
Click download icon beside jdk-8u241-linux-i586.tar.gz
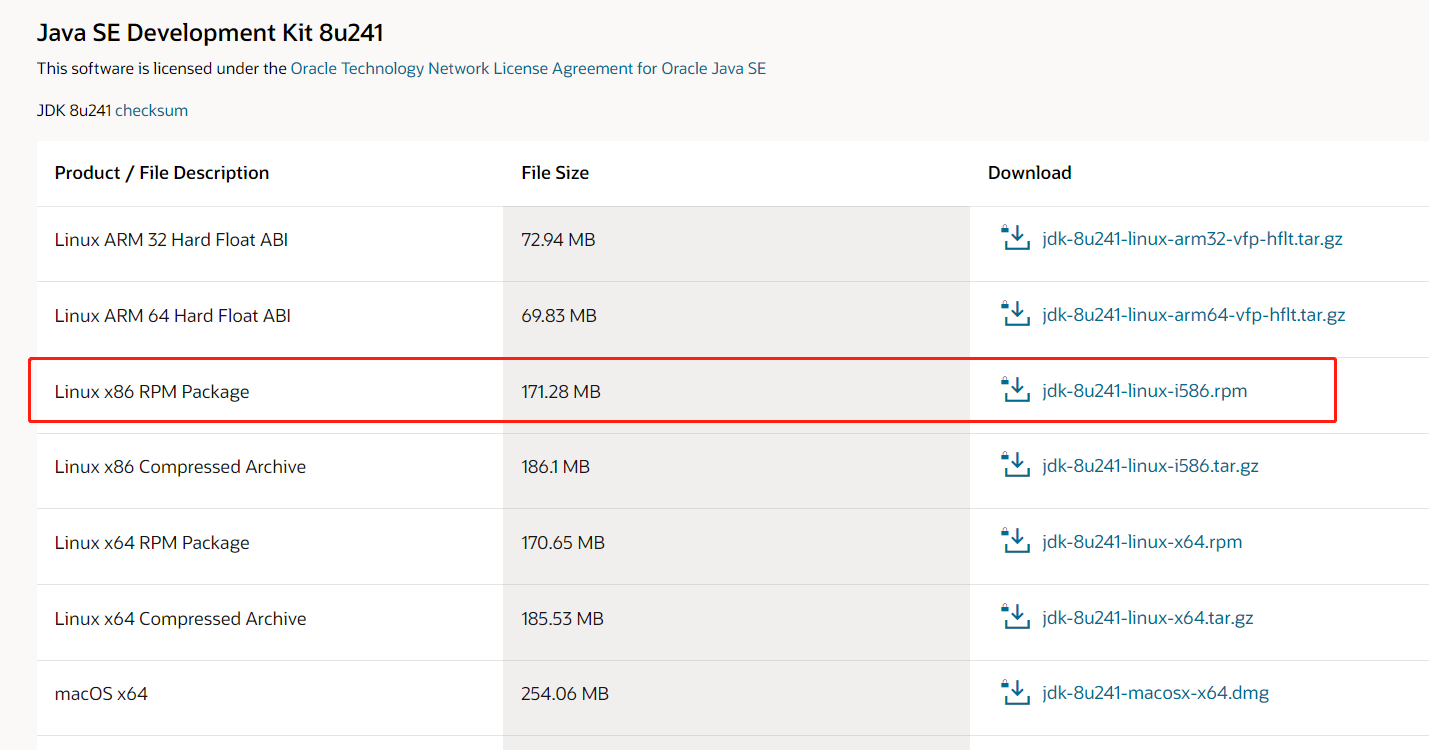click(x=1015, y=465)
